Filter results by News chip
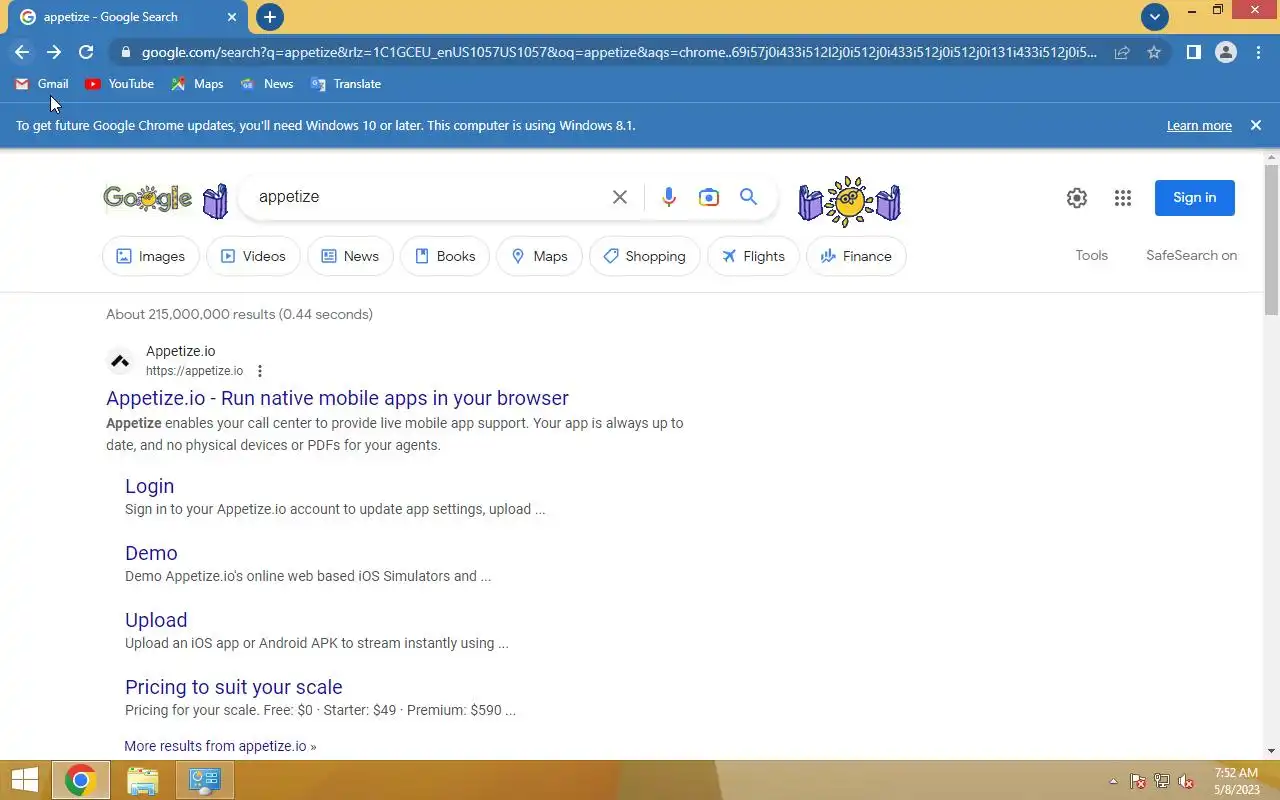The image size is (1280, 800). coord(350,256)
